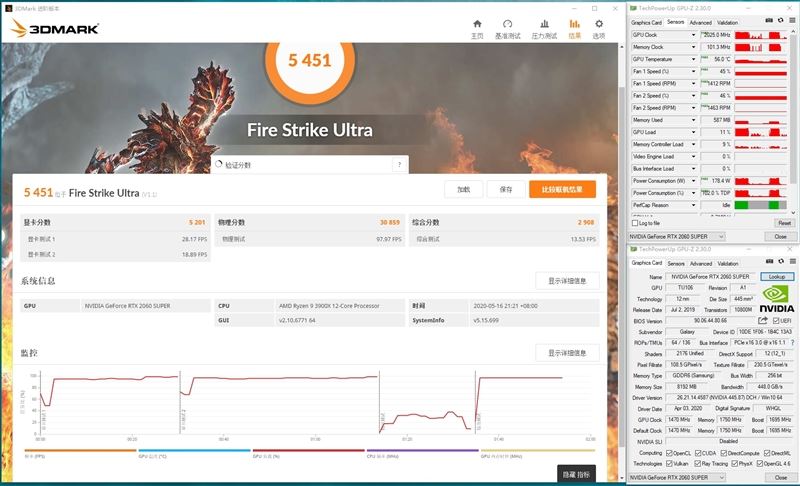Click the 3DMARK logo
Screen dimensions: 800x486
point(55,29)
